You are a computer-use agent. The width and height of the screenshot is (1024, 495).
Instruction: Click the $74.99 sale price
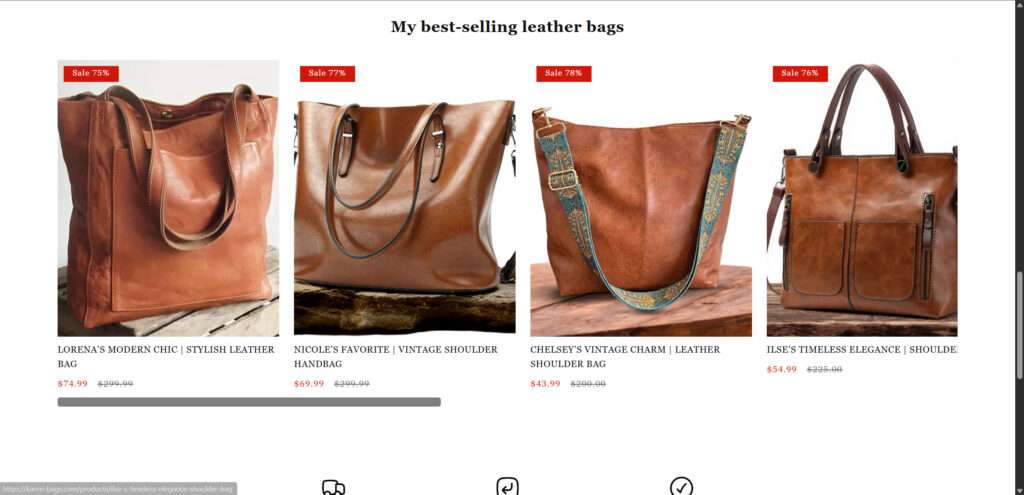(x=72, y=384)
